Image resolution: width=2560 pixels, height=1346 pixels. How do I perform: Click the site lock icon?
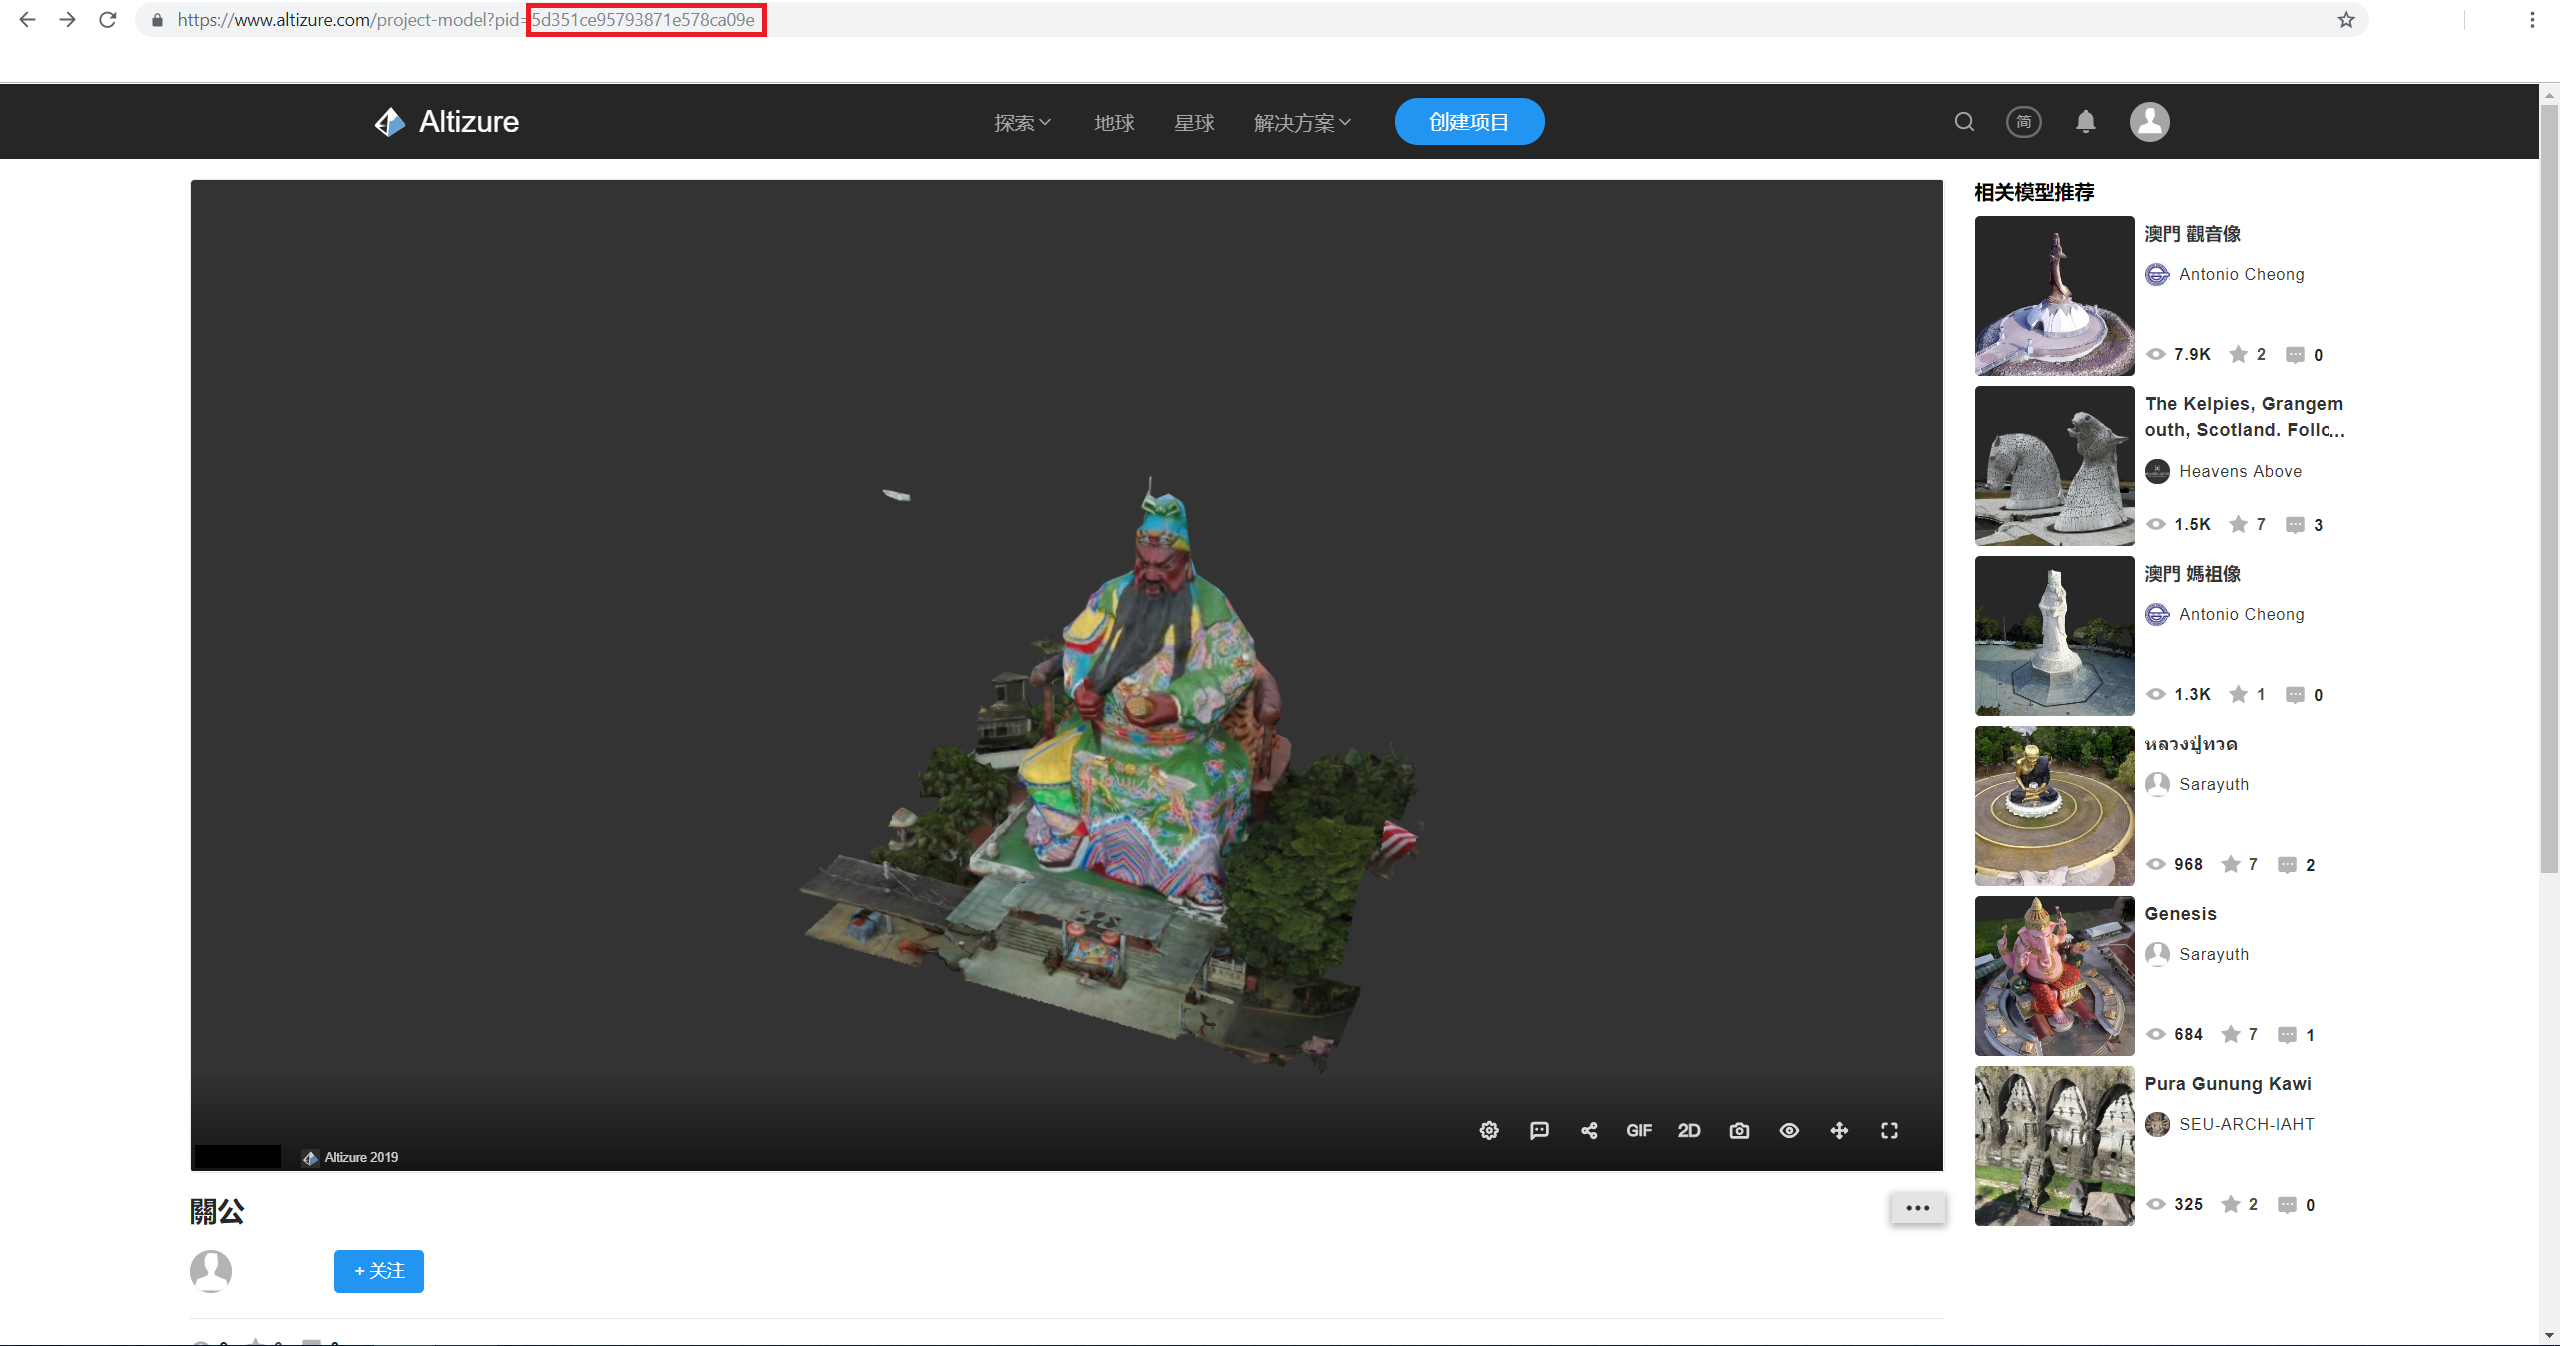tap(157, 19)
